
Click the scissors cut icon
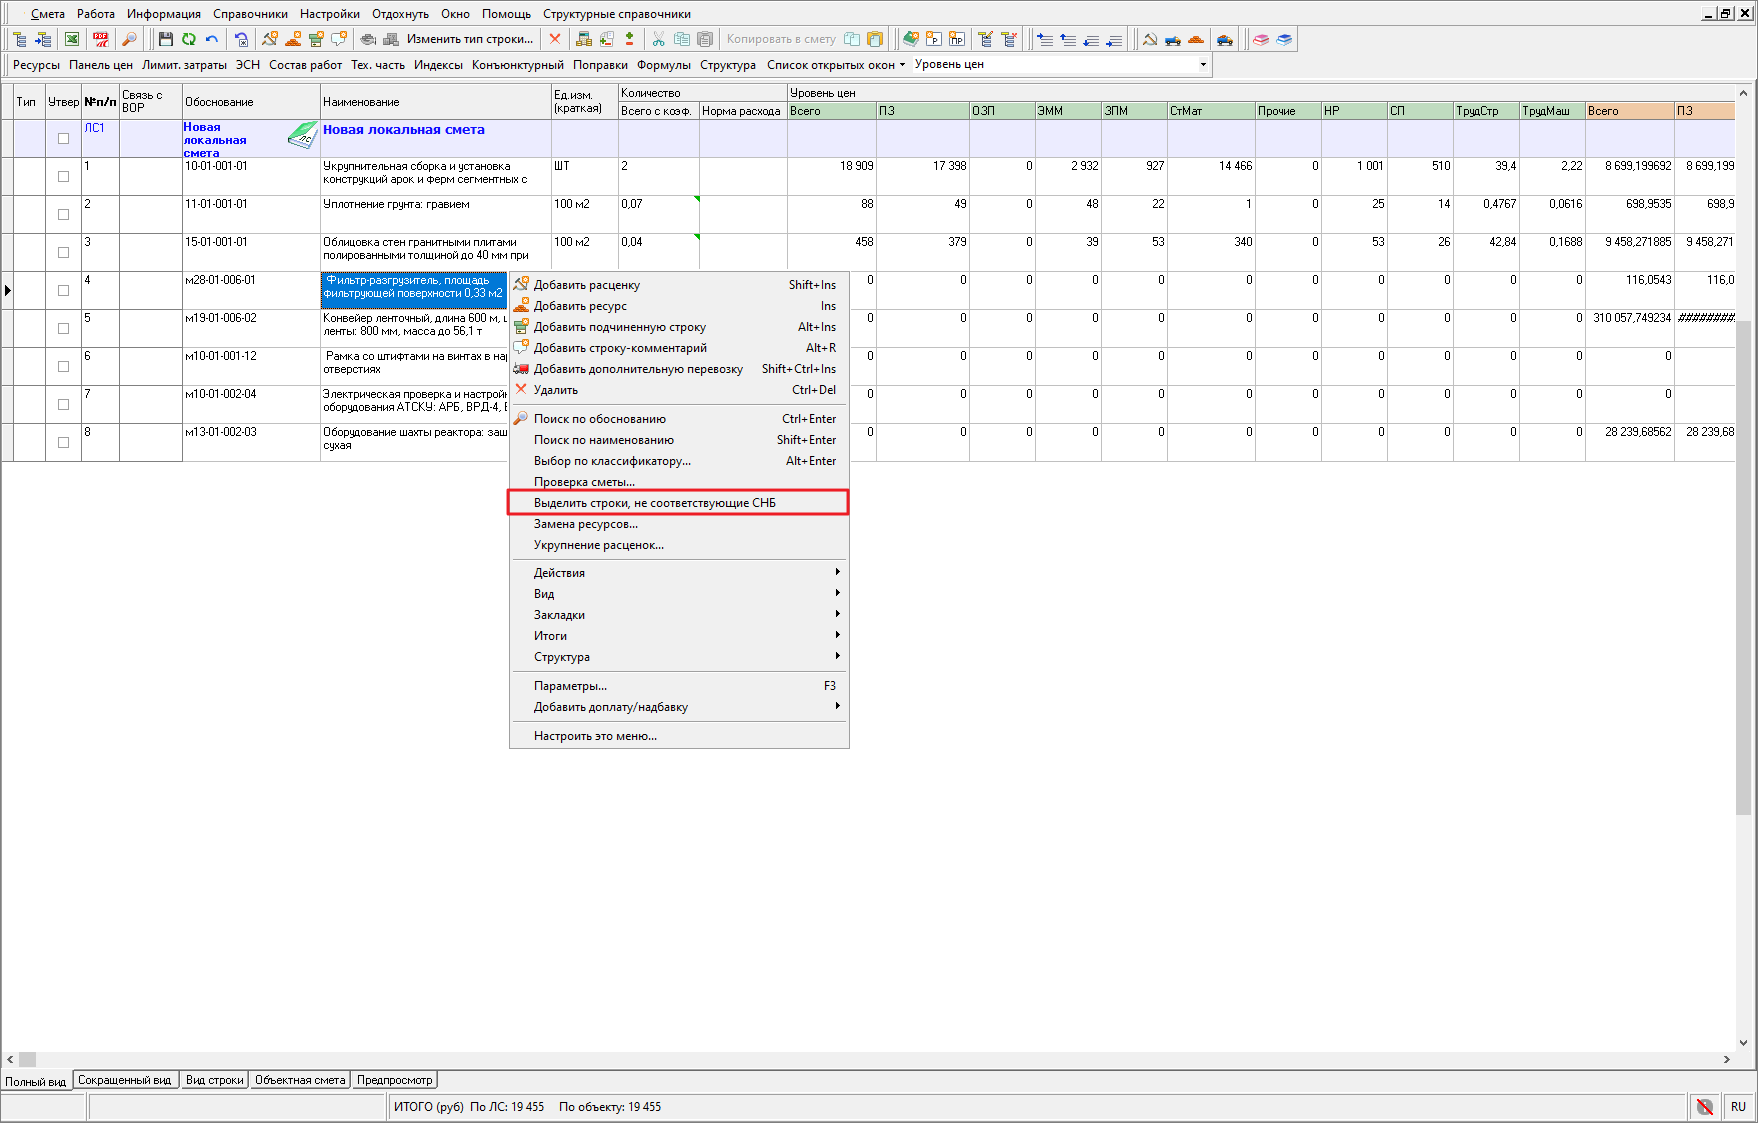tap(658, 39)
